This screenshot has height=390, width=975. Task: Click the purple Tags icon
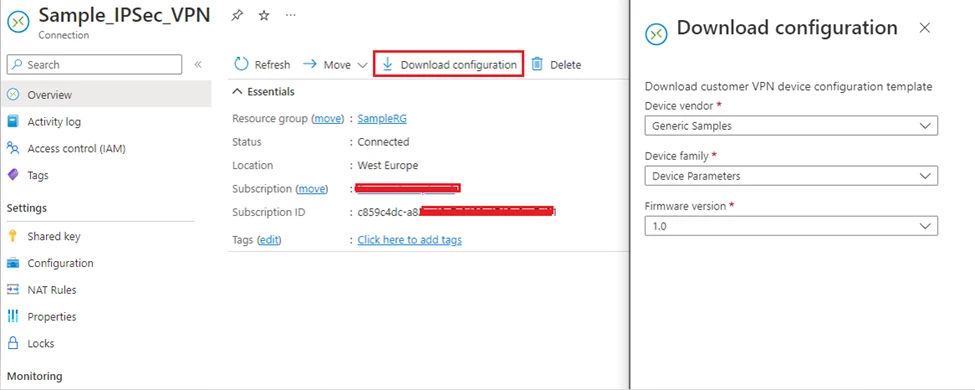pos(13,175)
